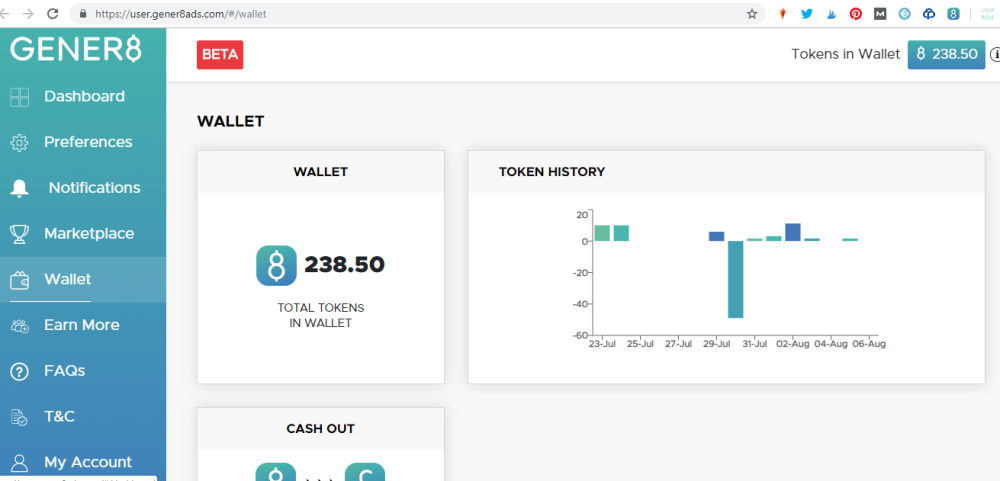Reload the page
1000x481 pixels.
coord(53,13)
